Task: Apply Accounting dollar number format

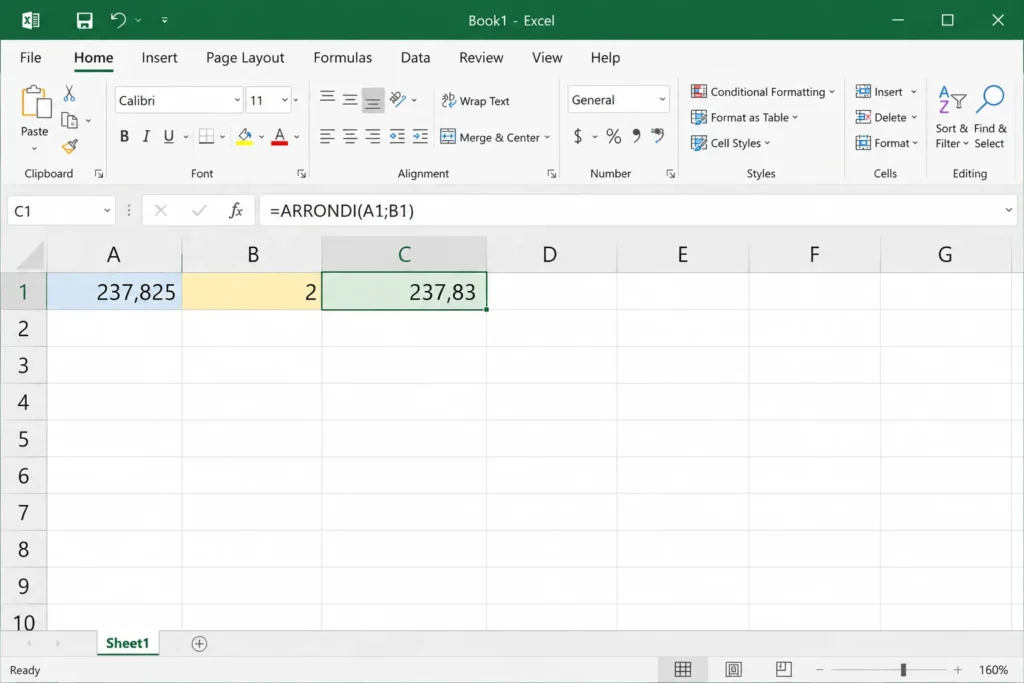Action: [578, 136]
